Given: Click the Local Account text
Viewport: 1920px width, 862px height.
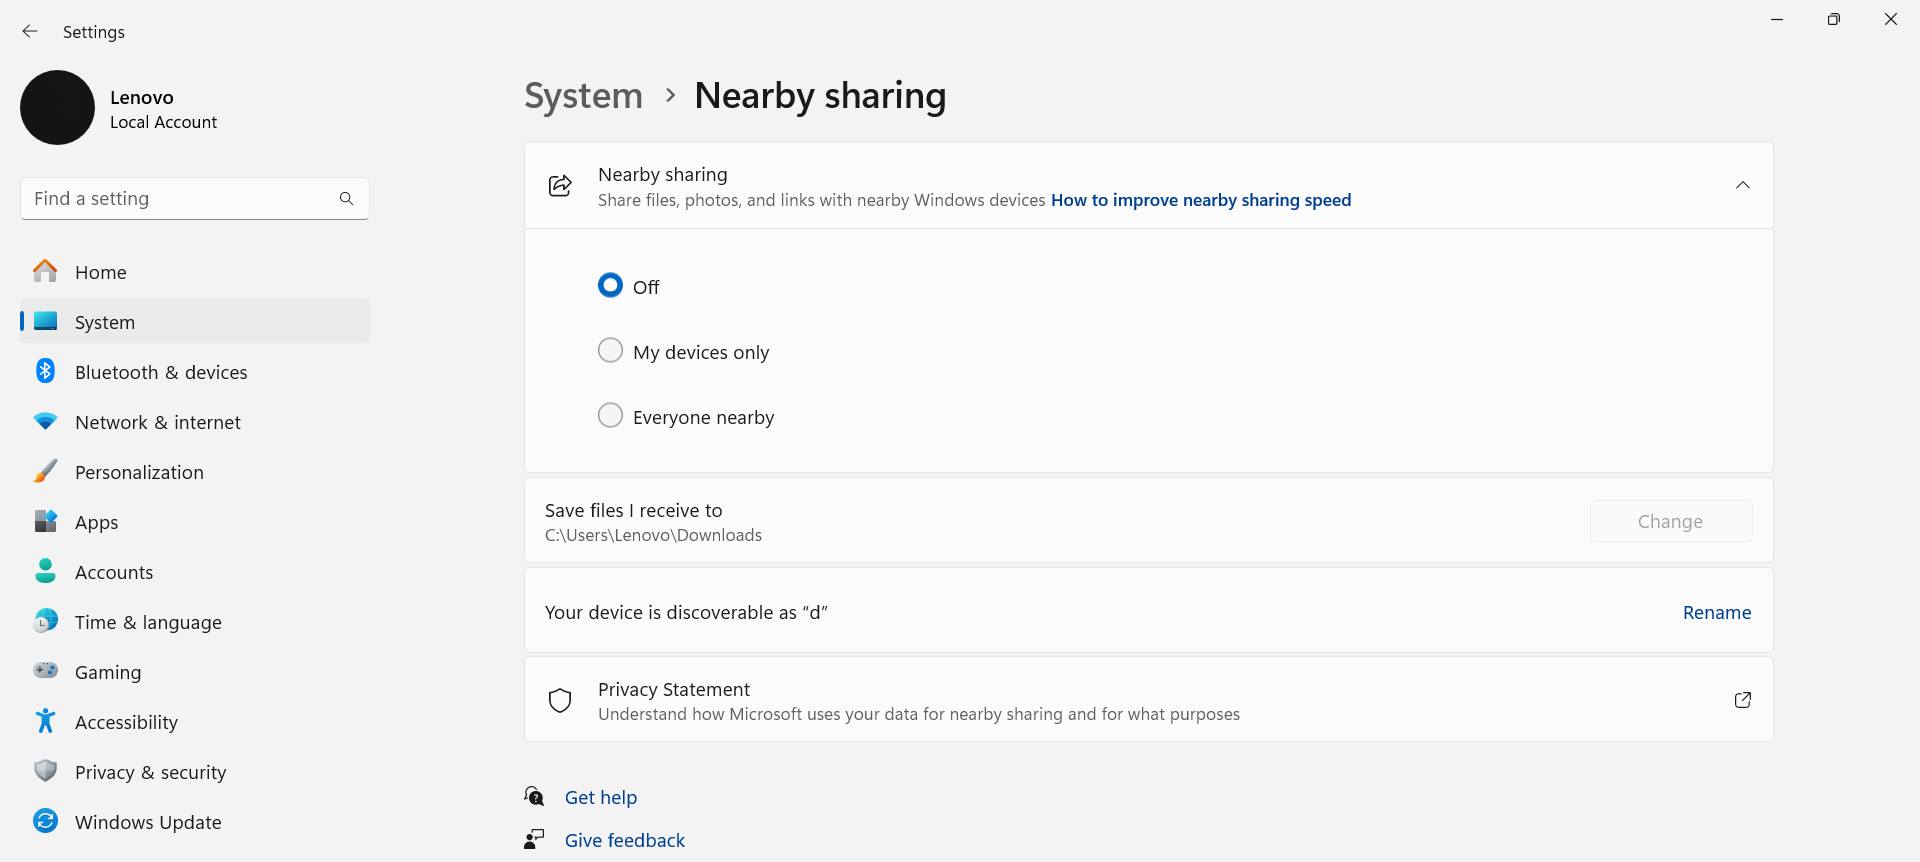Looking at the screenshot, I should [x=163, y=122].
